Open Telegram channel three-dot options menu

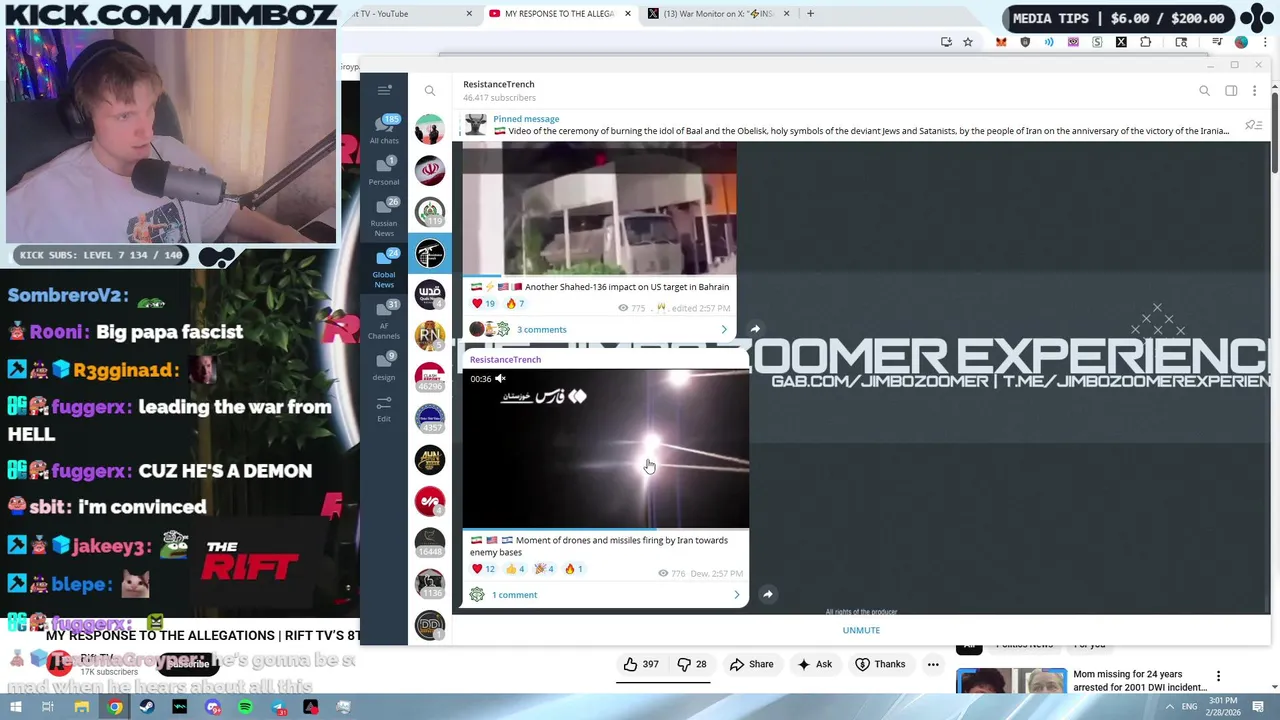1254,91
